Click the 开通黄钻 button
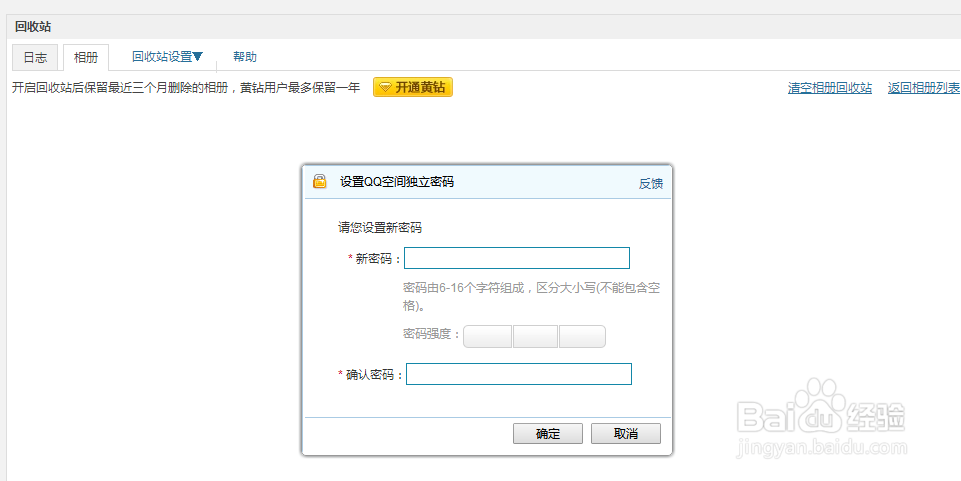 413,88
